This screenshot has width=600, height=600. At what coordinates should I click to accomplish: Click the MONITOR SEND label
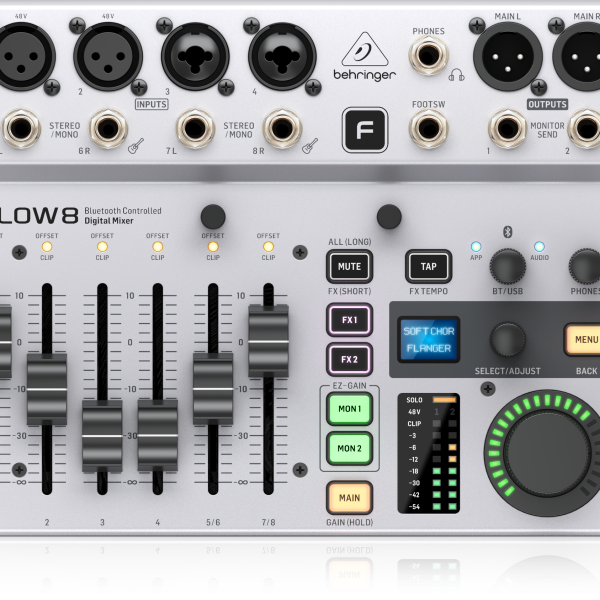click(547, 130)
